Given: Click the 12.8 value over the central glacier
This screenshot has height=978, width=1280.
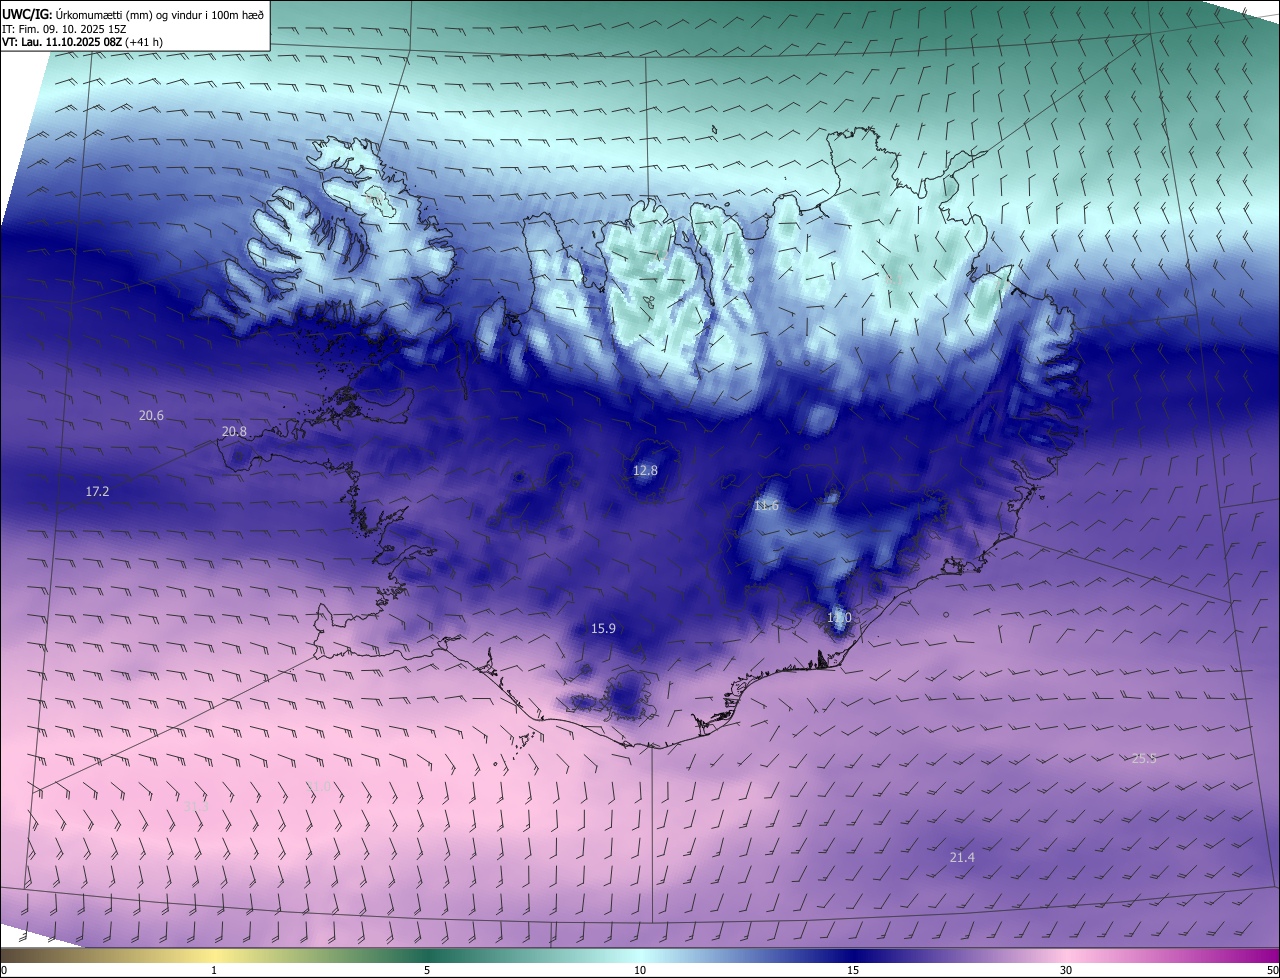Looking at the screenshot, I should coord(646,470).
